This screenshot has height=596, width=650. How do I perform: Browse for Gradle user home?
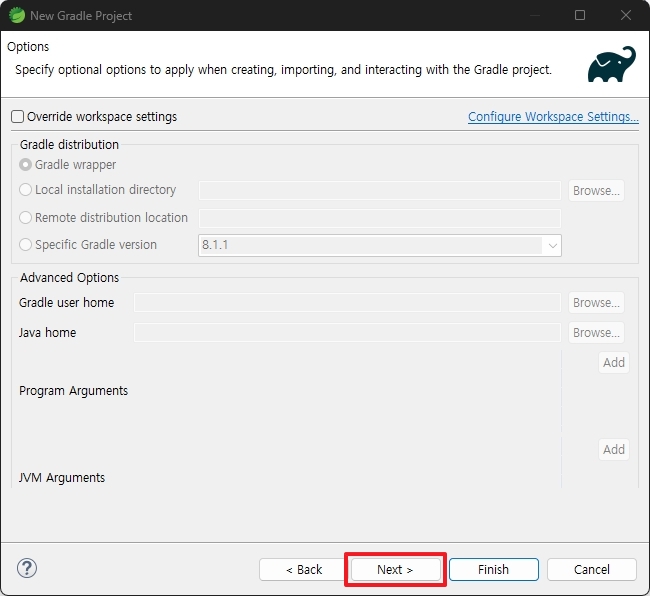tap(596, 303)
